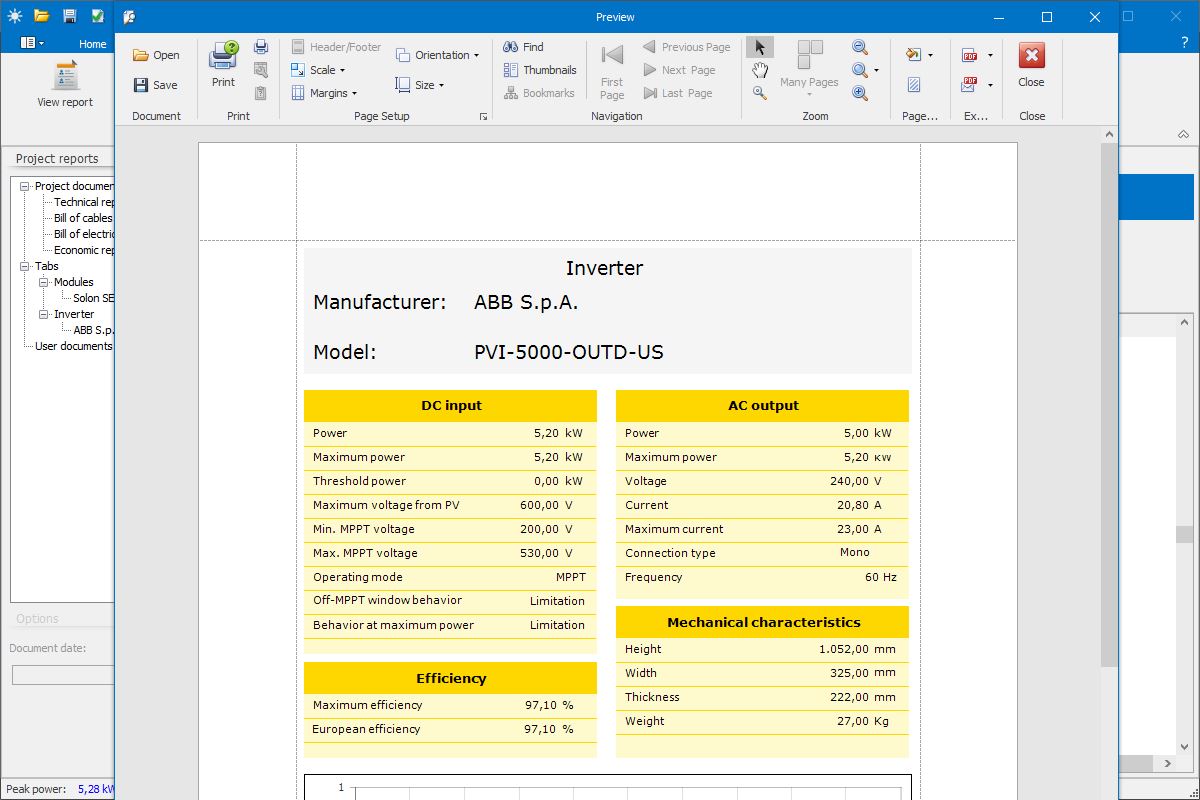The width and height of the screenshot is (1200, 800).
Task: Select the ABB S.p.A. tree item
Action: pos(93,330)
